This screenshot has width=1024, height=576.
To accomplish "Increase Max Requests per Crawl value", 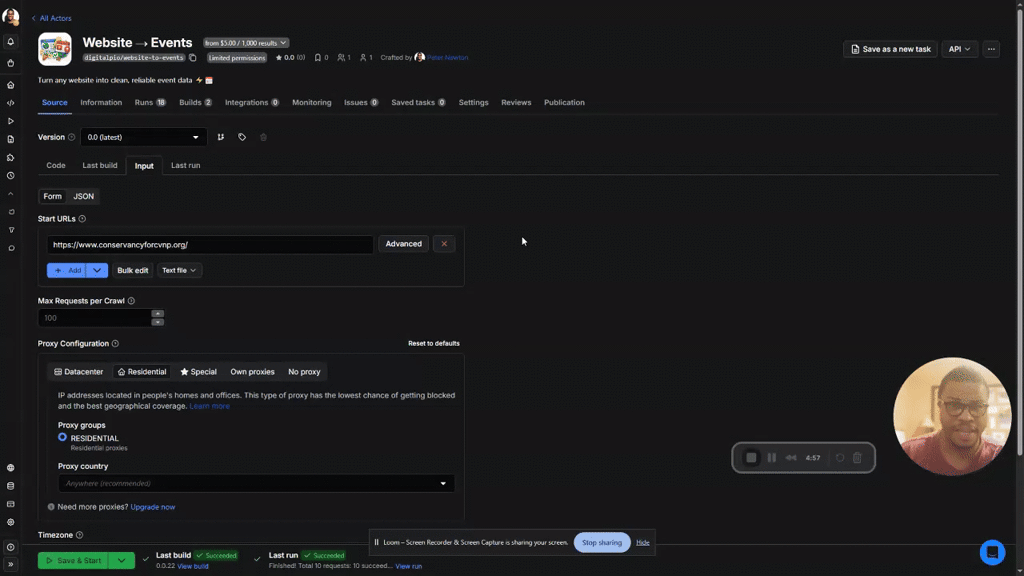I will 157,314.
